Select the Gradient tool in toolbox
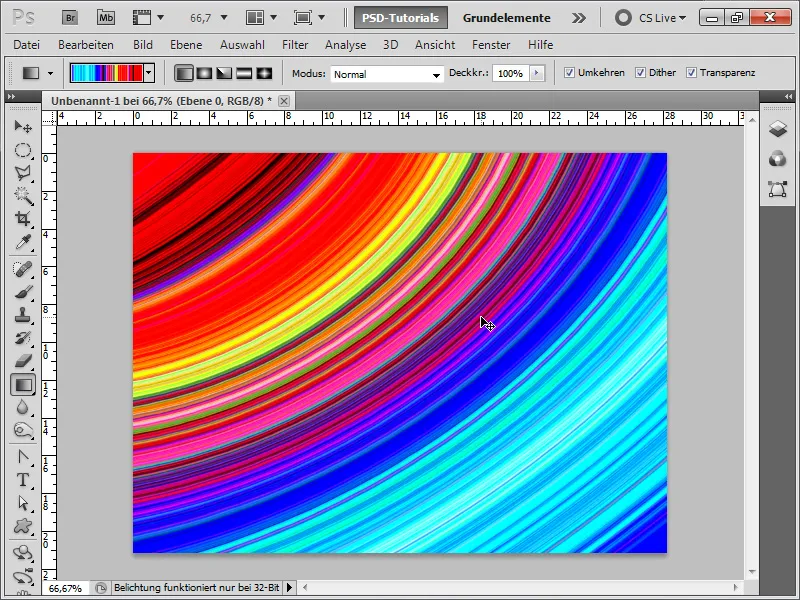 point(23,385)
